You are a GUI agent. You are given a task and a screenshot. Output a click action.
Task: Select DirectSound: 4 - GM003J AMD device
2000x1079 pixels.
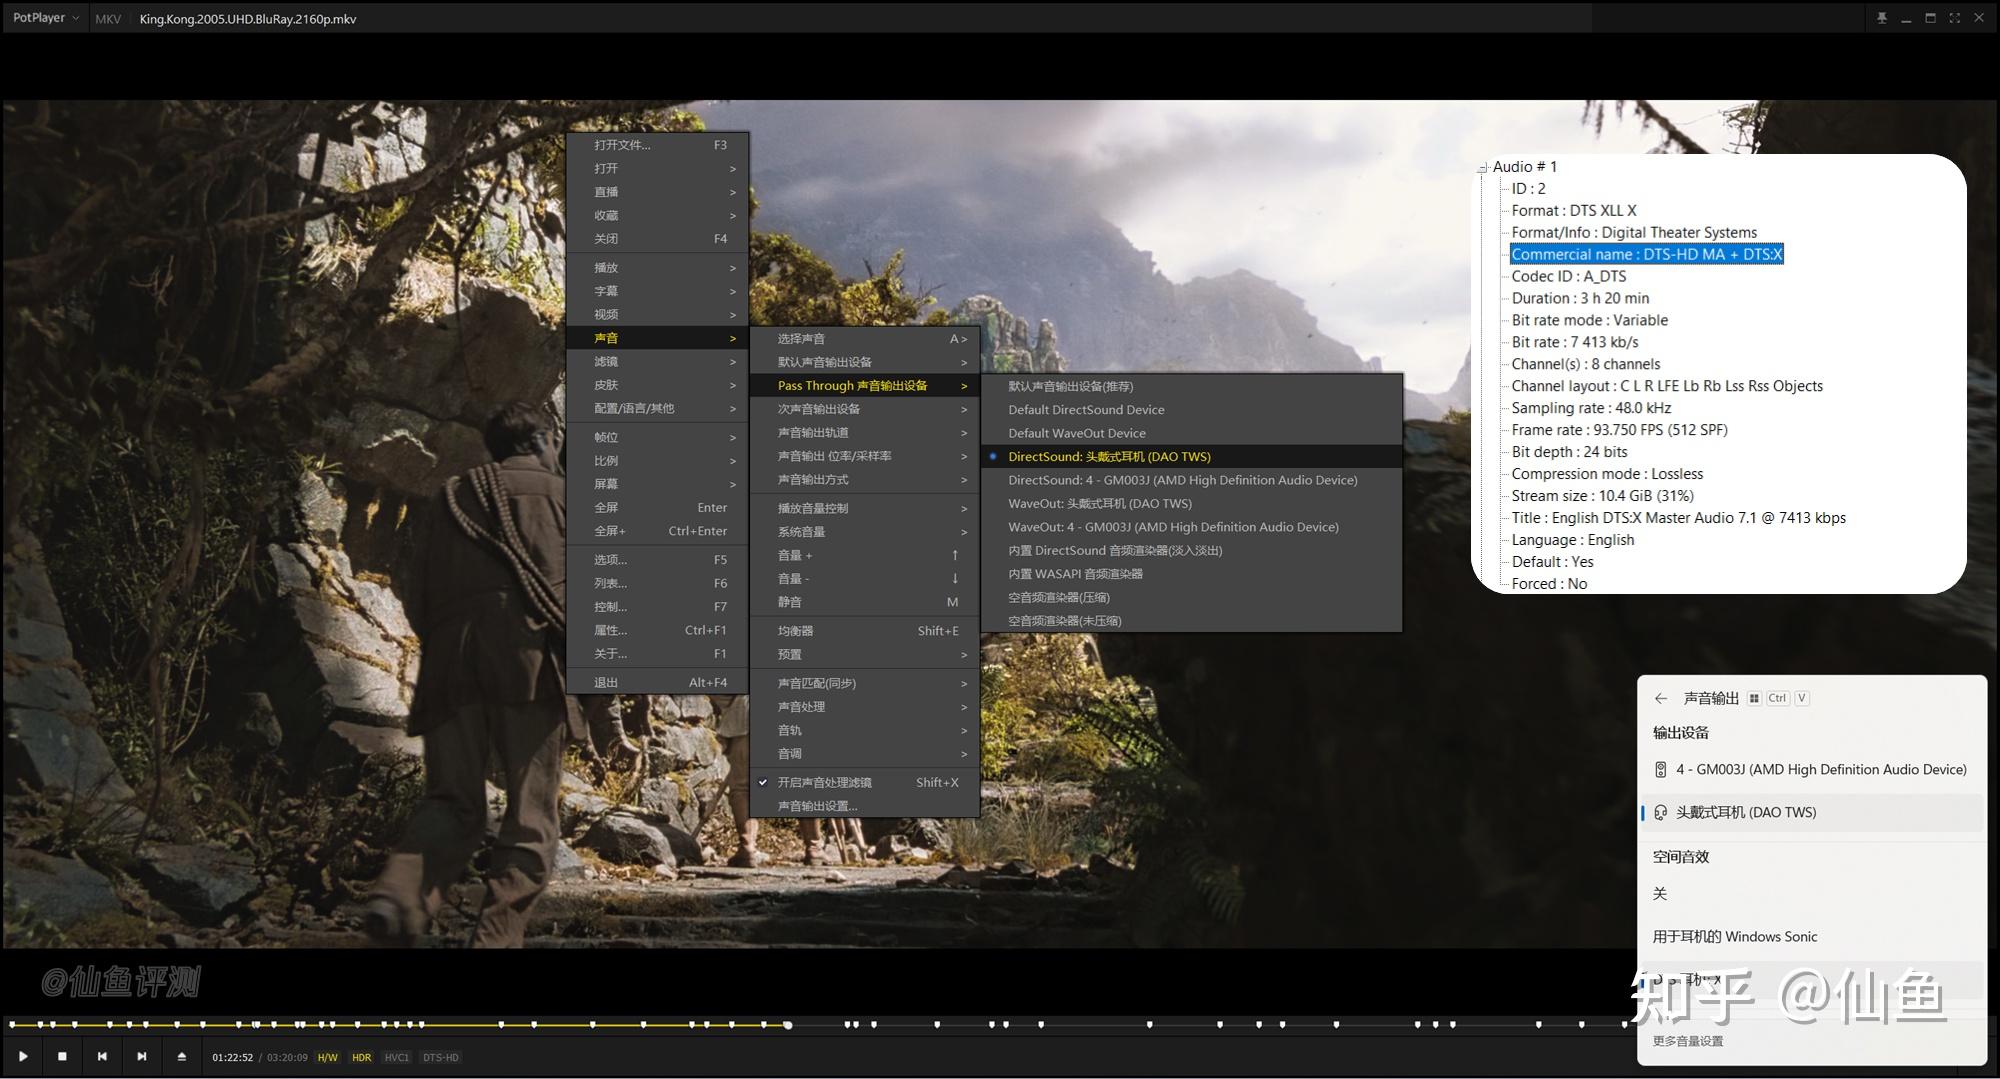pyautogui.click(x=1192, y=480)
